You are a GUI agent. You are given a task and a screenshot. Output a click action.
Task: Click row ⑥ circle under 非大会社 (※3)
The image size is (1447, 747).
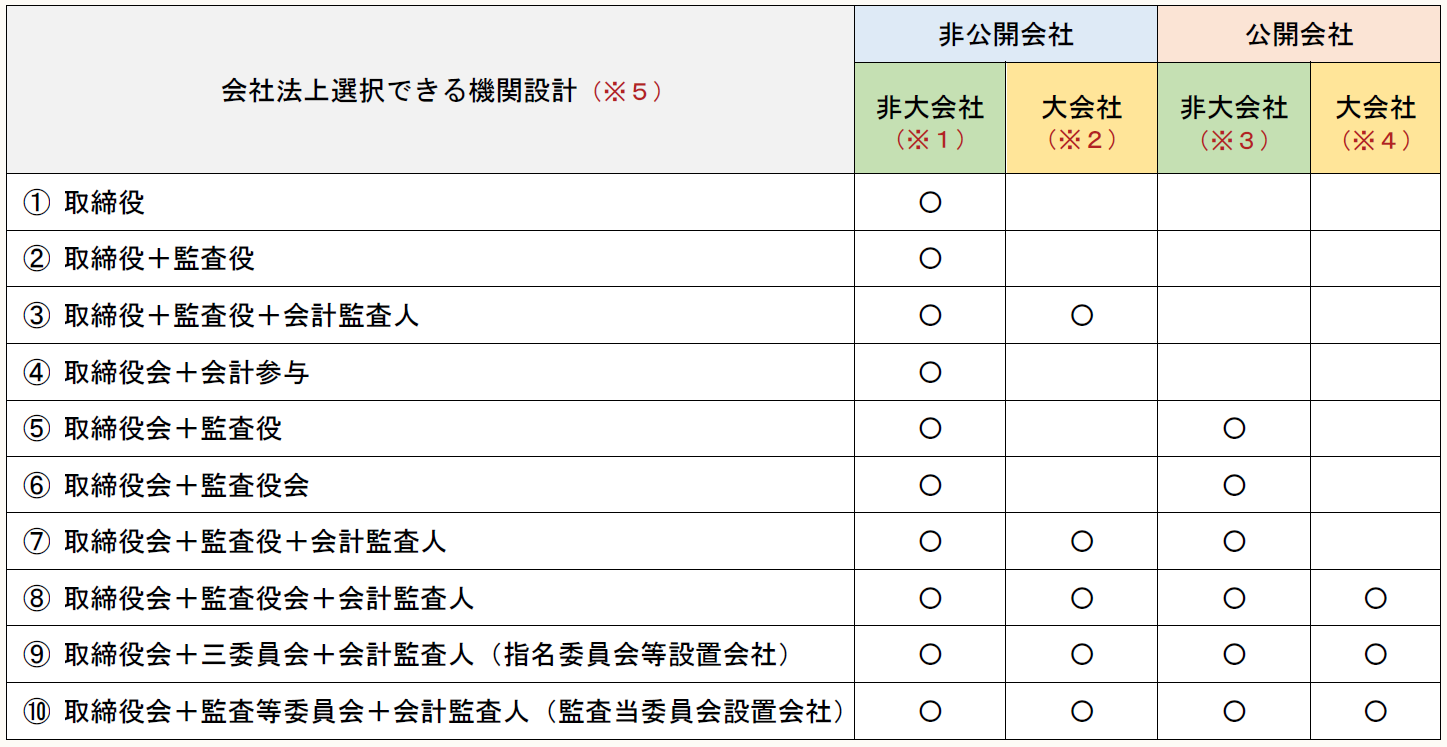click(1234, 485)
